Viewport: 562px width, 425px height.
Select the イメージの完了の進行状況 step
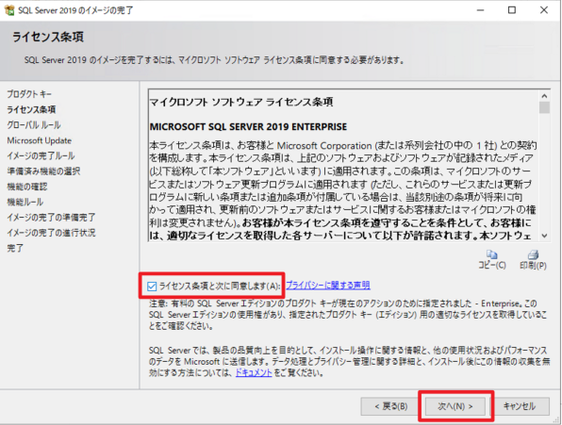(51, 233)
